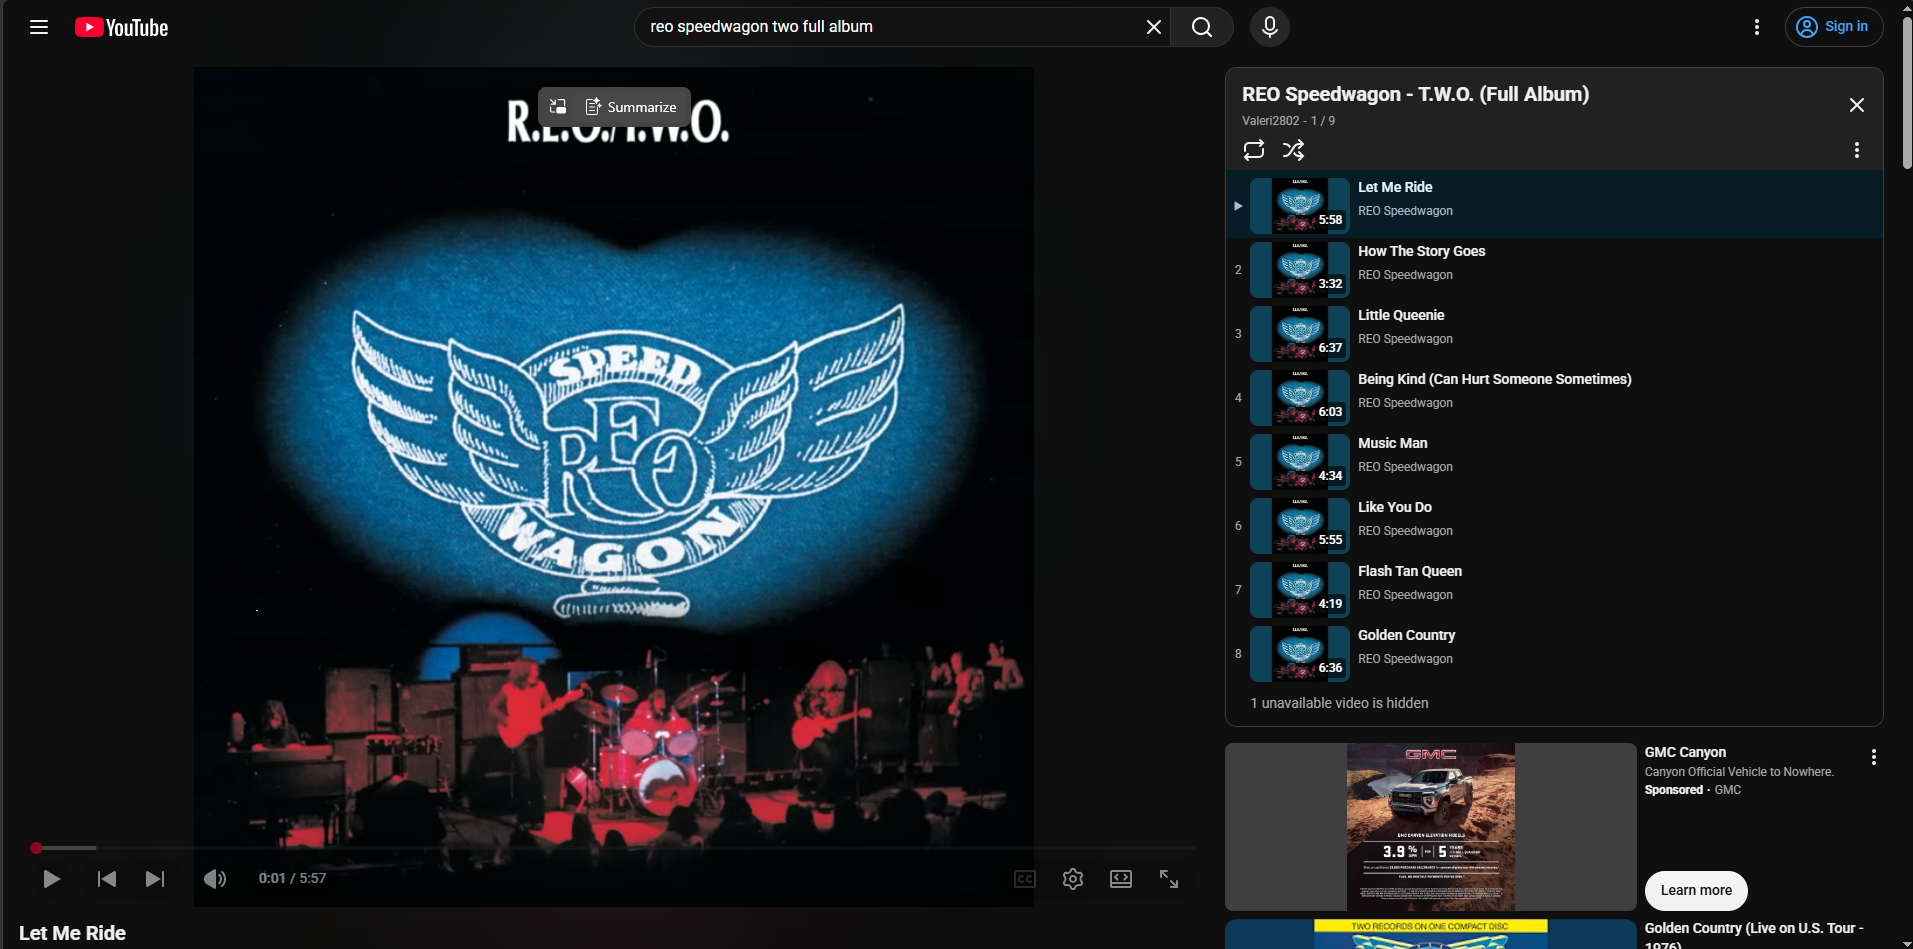The image size is (1913, 949).
Task: Enter full screen mode
Action: coord(1169,879)
